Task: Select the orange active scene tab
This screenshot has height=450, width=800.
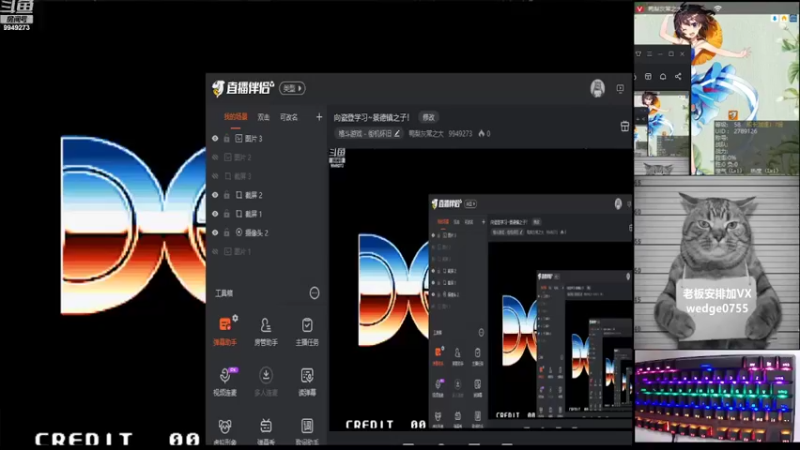Action: point(235,117)
